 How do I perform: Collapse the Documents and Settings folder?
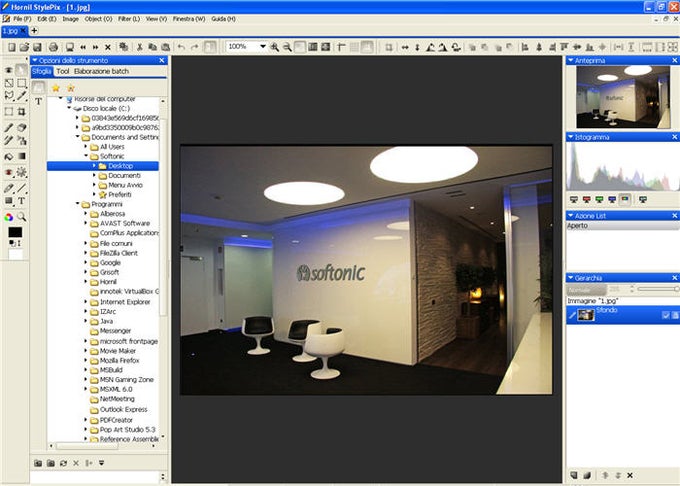[x=78, y=137]
